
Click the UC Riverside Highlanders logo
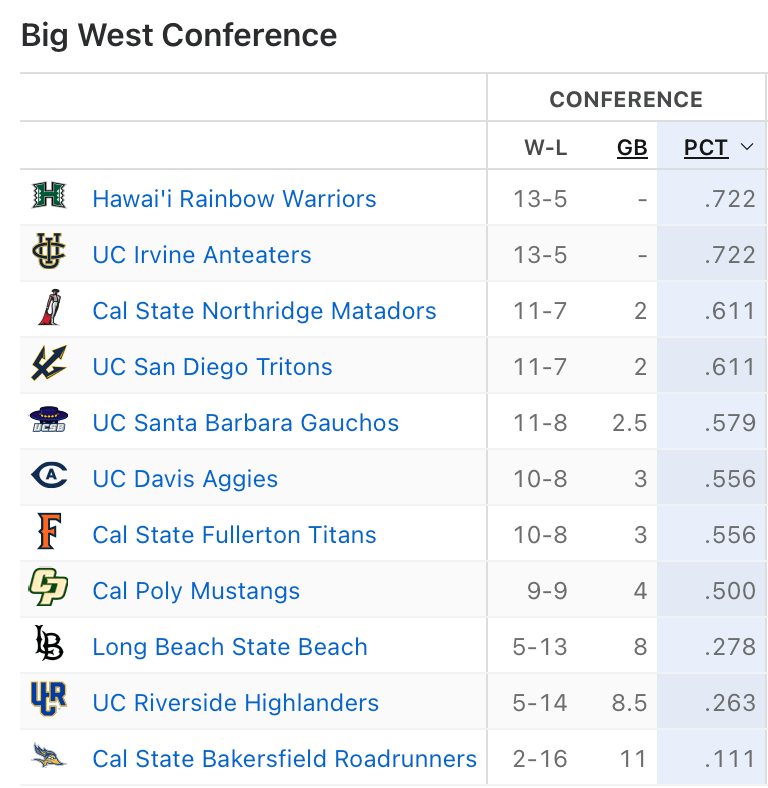tap(48, 702)
